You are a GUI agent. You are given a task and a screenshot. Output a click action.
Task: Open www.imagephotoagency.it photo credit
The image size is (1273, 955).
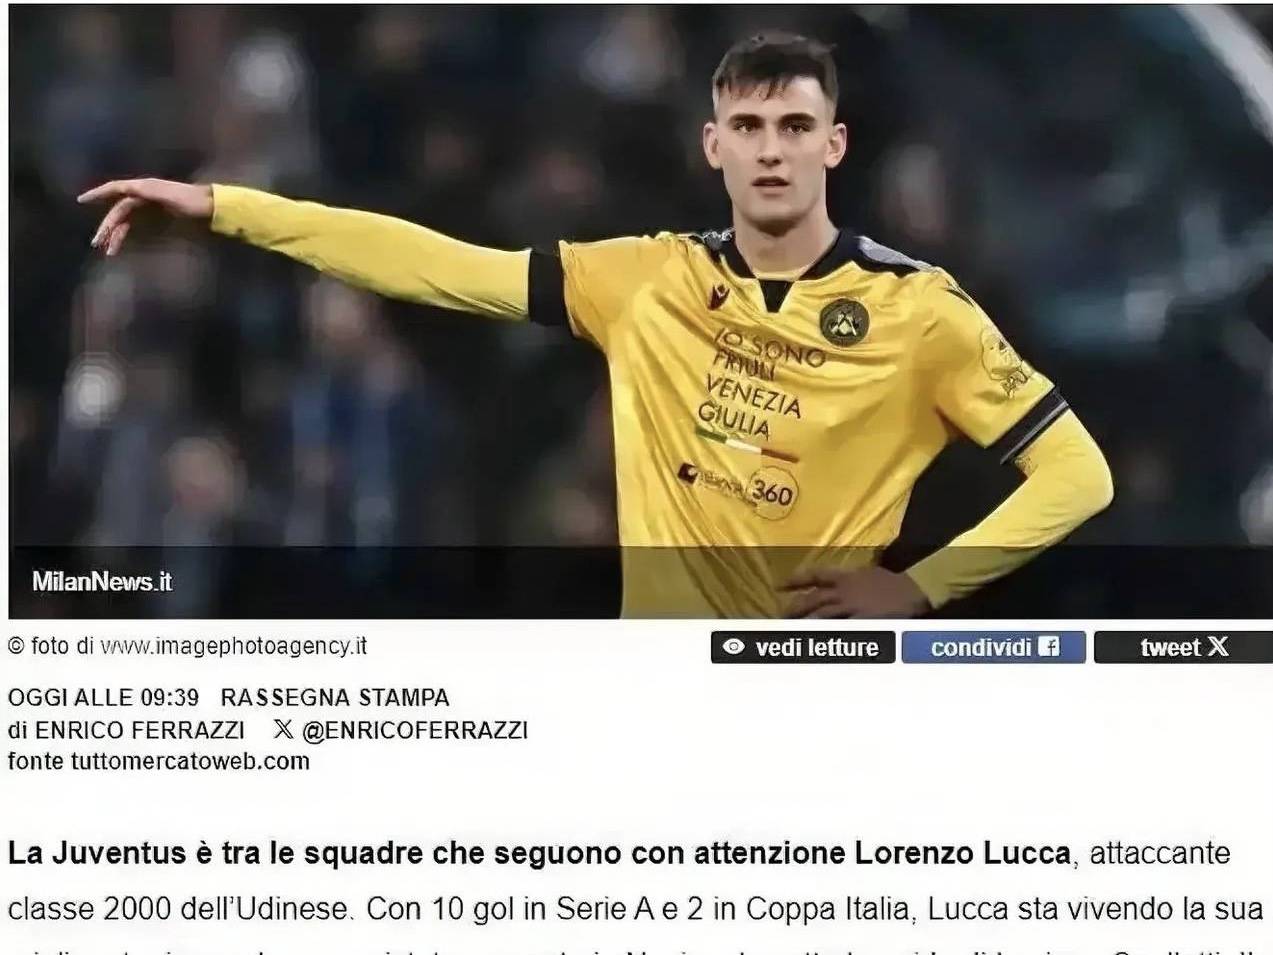[234, 646]
